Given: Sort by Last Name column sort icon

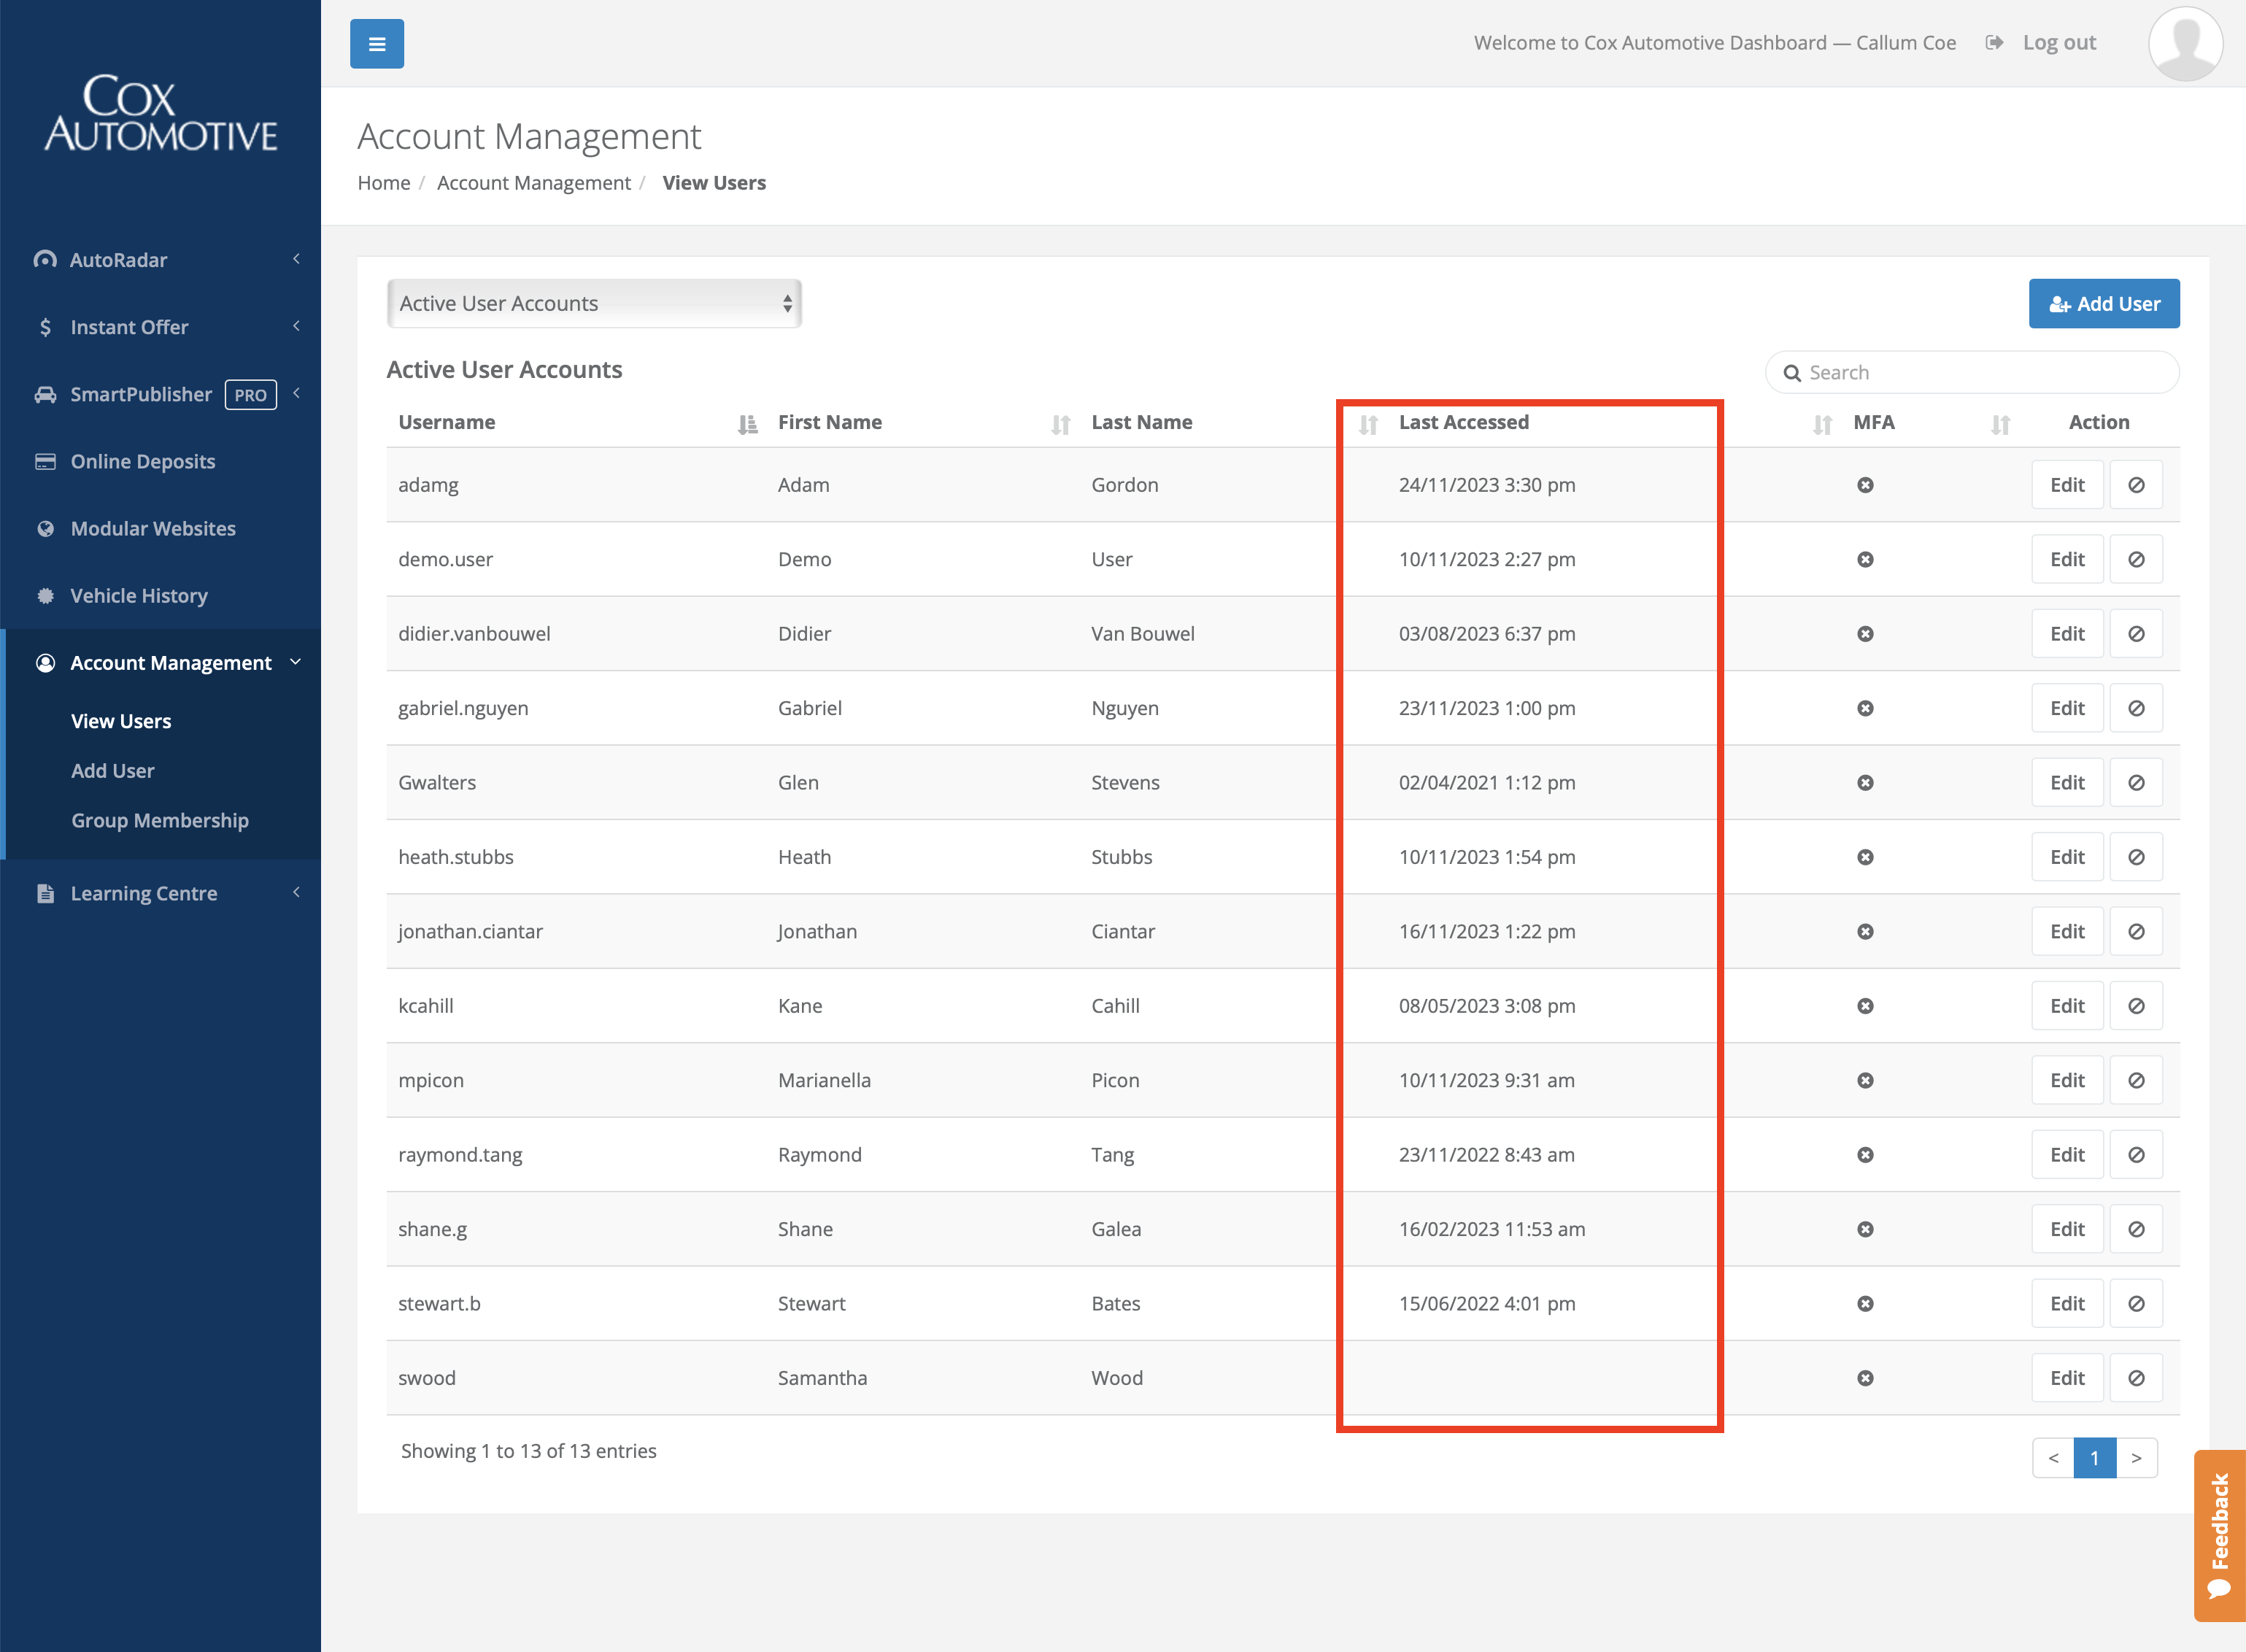Looking at the screenshot, I should pos(1369,425).
